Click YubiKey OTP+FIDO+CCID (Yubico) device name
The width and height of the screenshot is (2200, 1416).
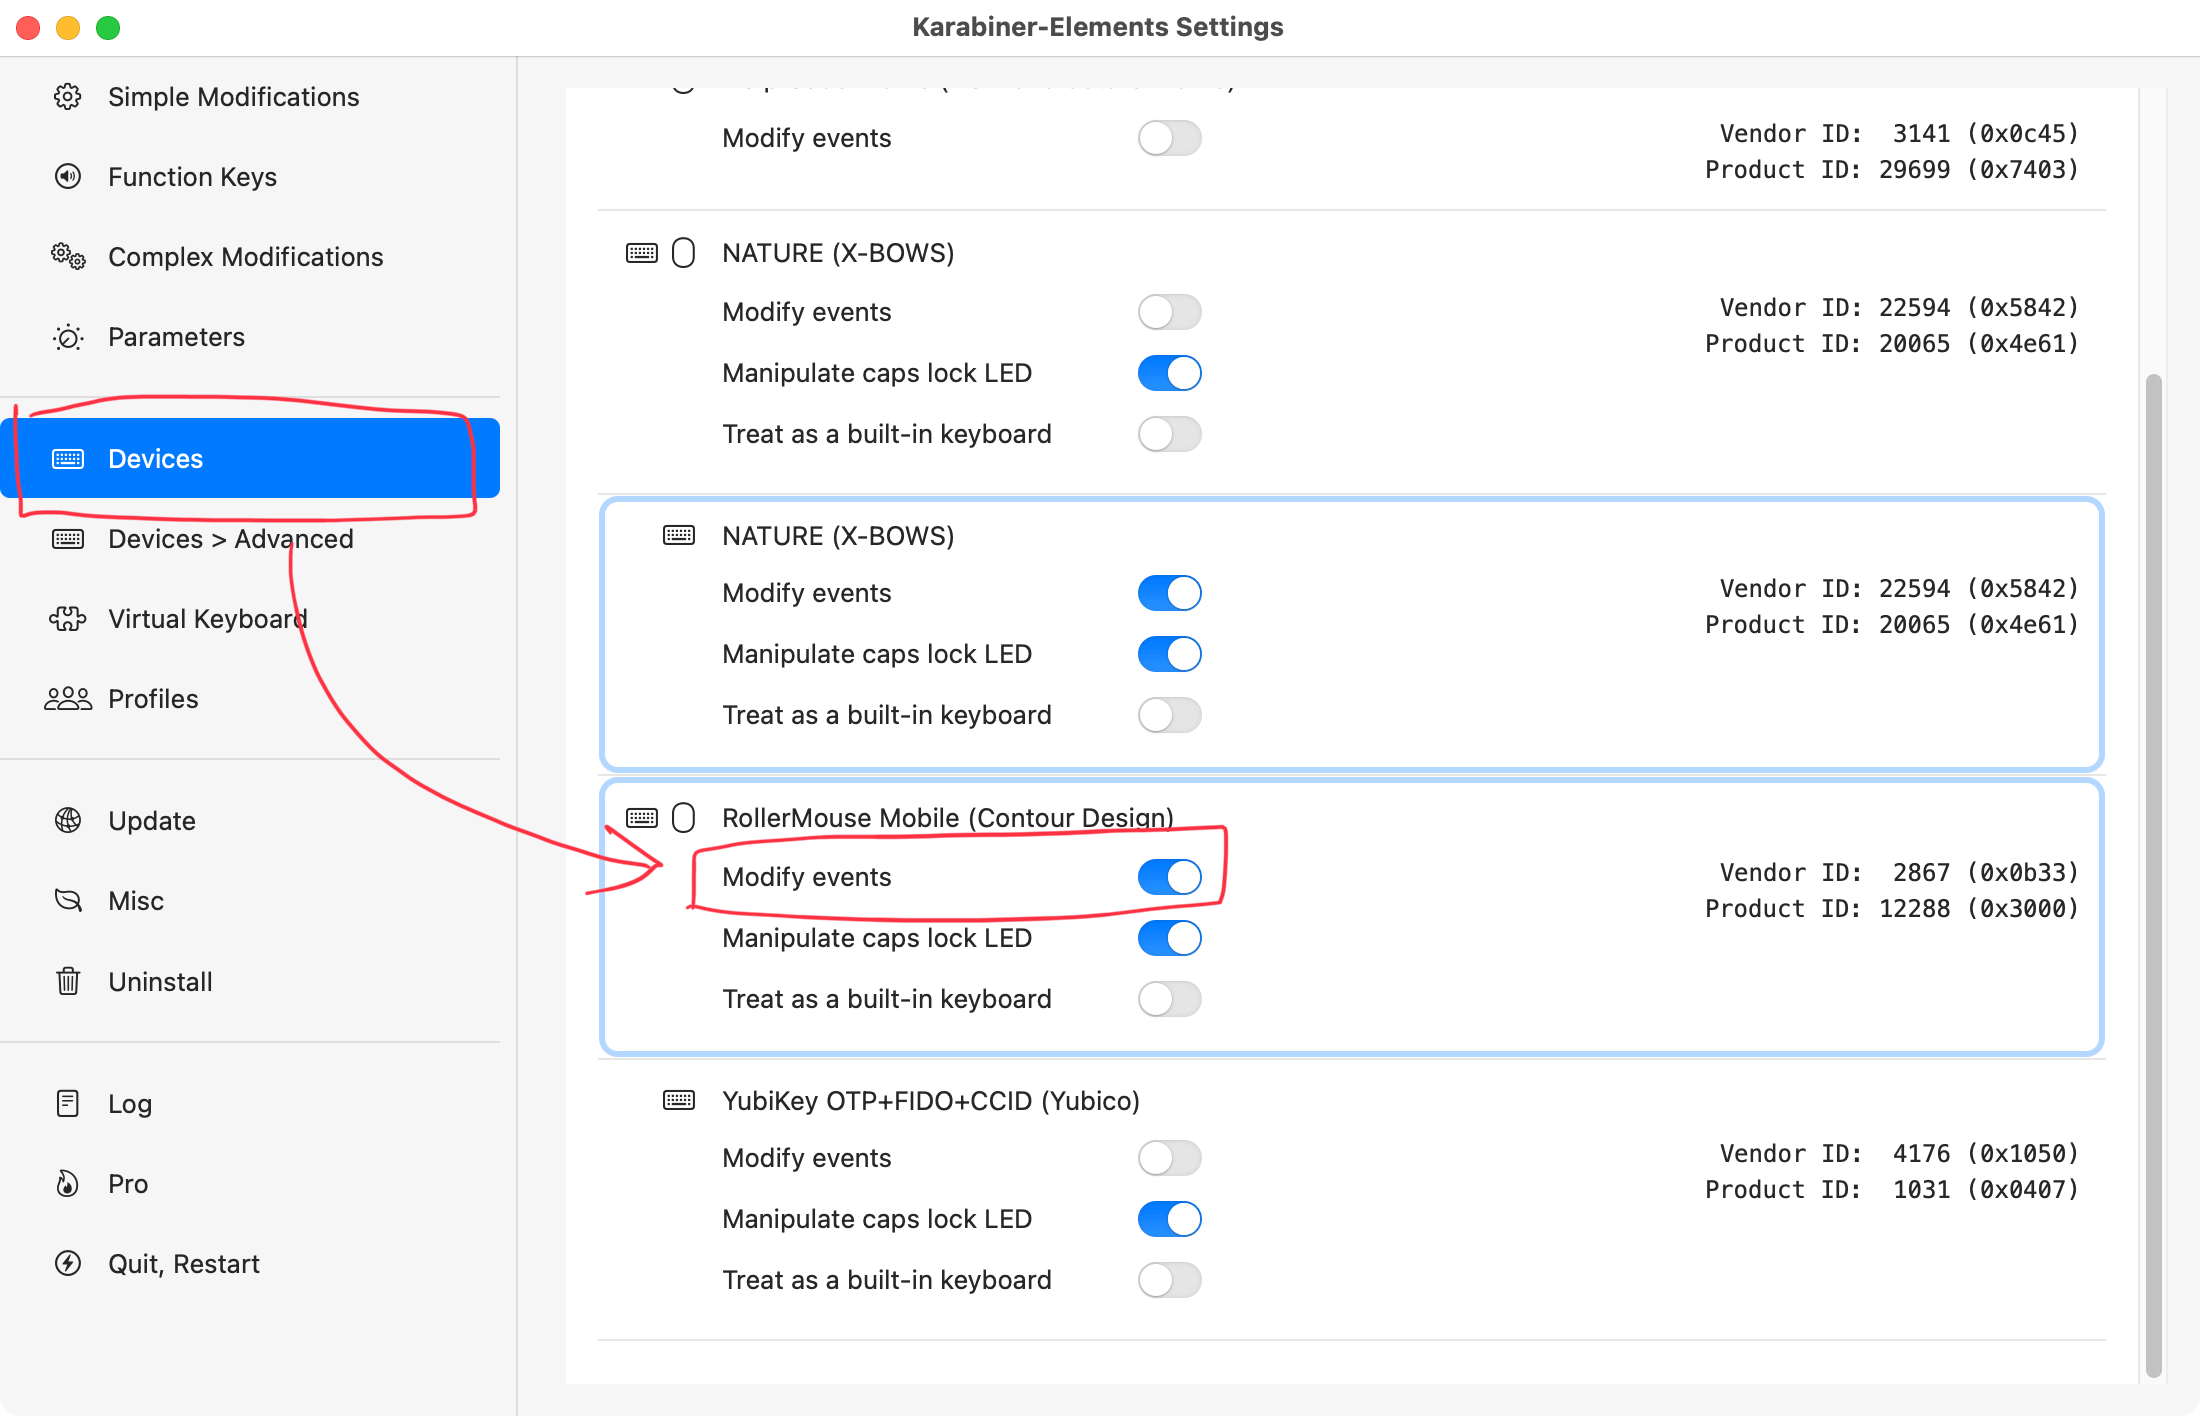click(931, 1100)
